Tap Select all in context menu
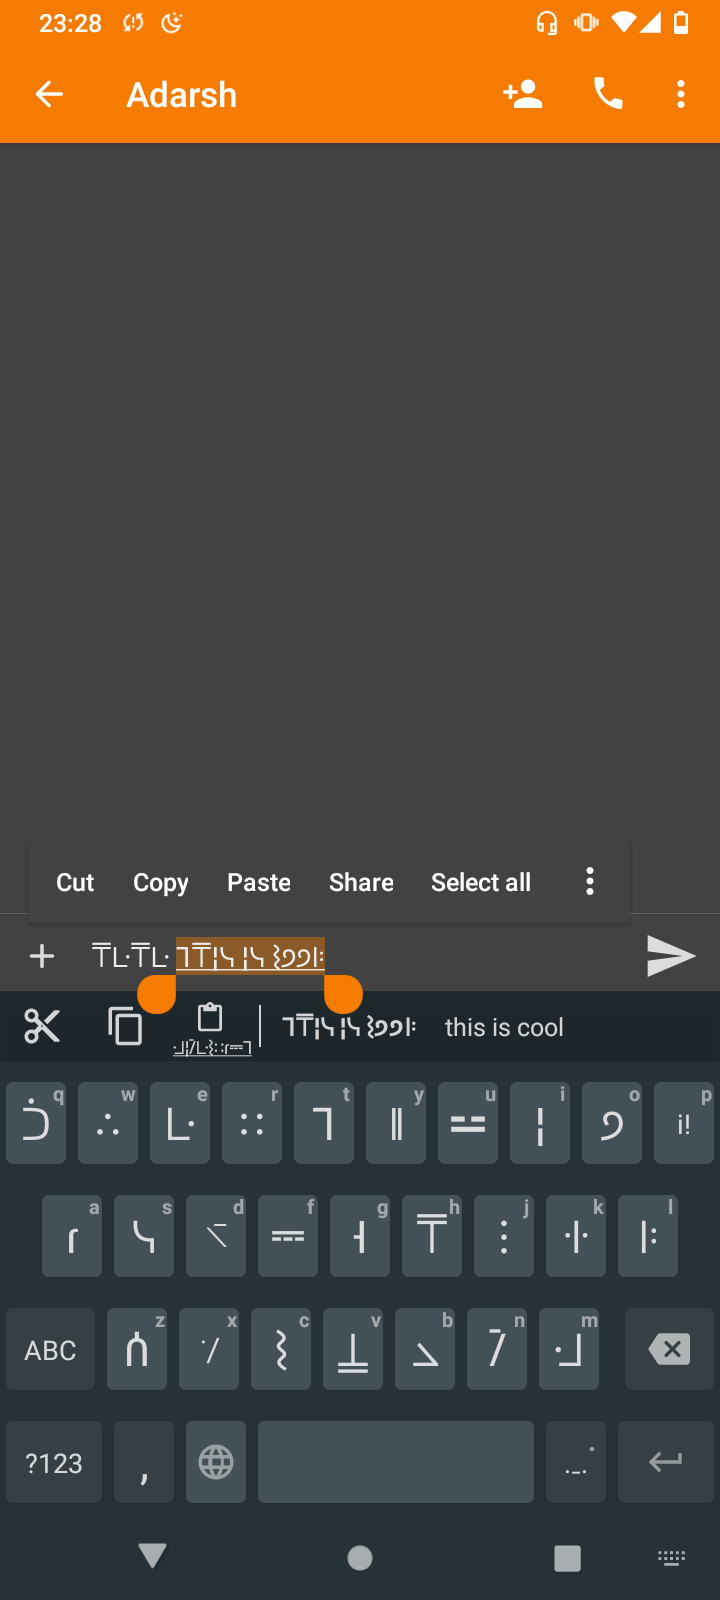The width and height of the screenshot is (720, 1600). pyautogui.click(x=481, y=882)
